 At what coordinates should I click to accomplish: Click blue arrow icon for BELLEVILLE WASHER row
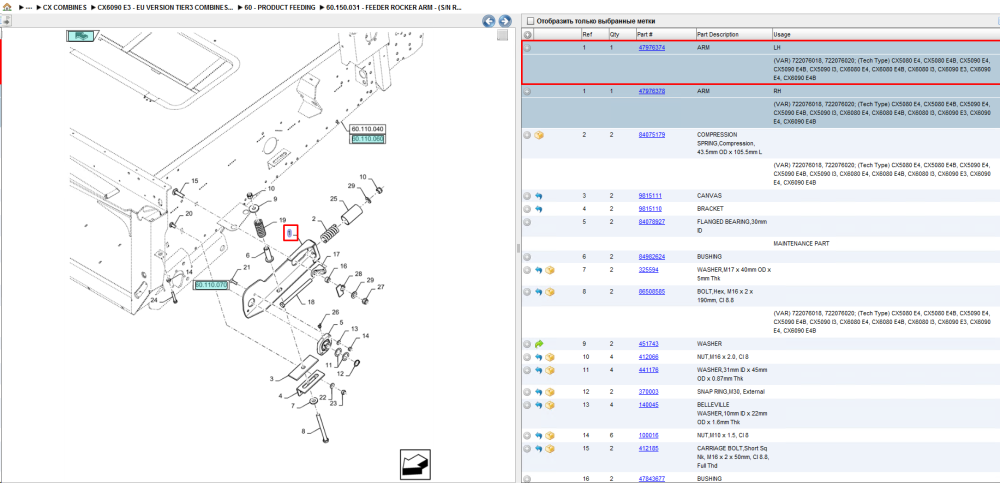[539, 405]
